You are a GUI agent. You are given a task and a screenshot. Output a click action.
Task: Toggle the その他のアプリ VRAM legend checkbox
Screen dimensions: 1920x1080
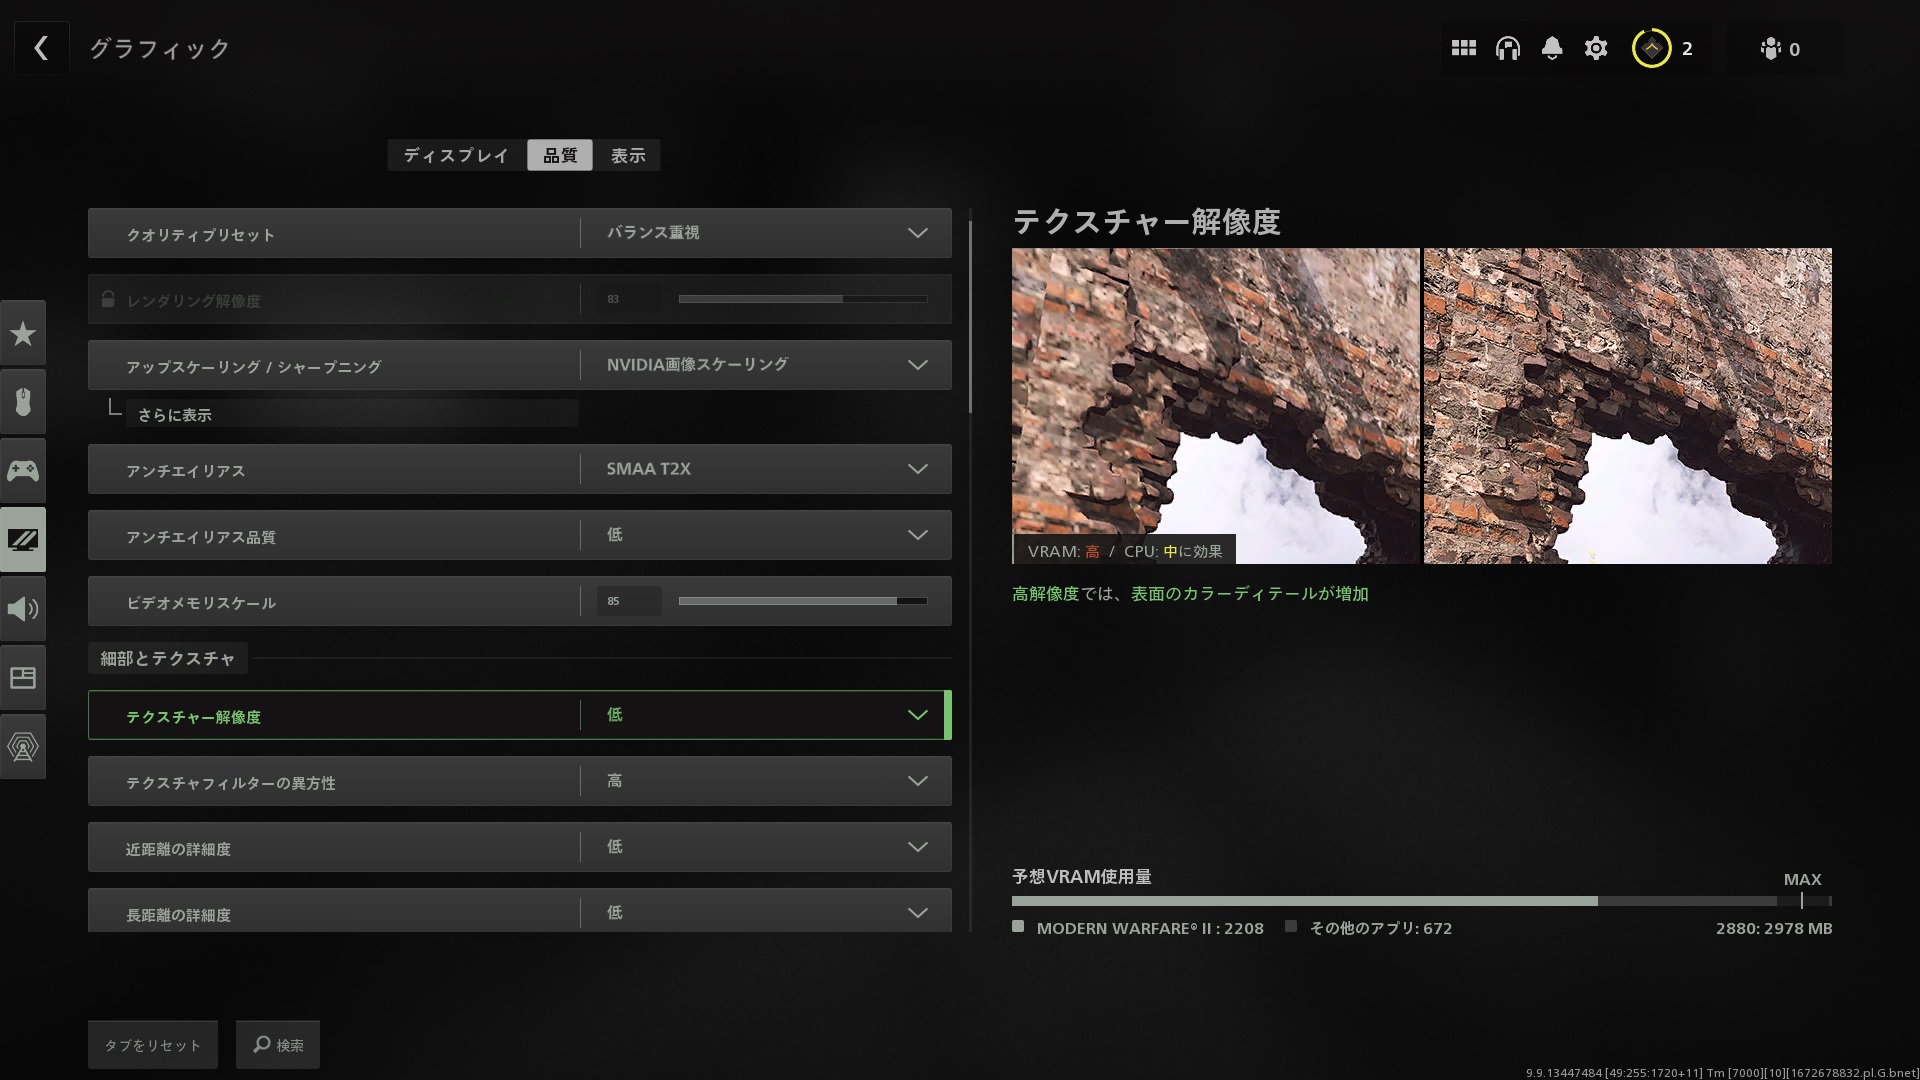[x=1292, y=927]
